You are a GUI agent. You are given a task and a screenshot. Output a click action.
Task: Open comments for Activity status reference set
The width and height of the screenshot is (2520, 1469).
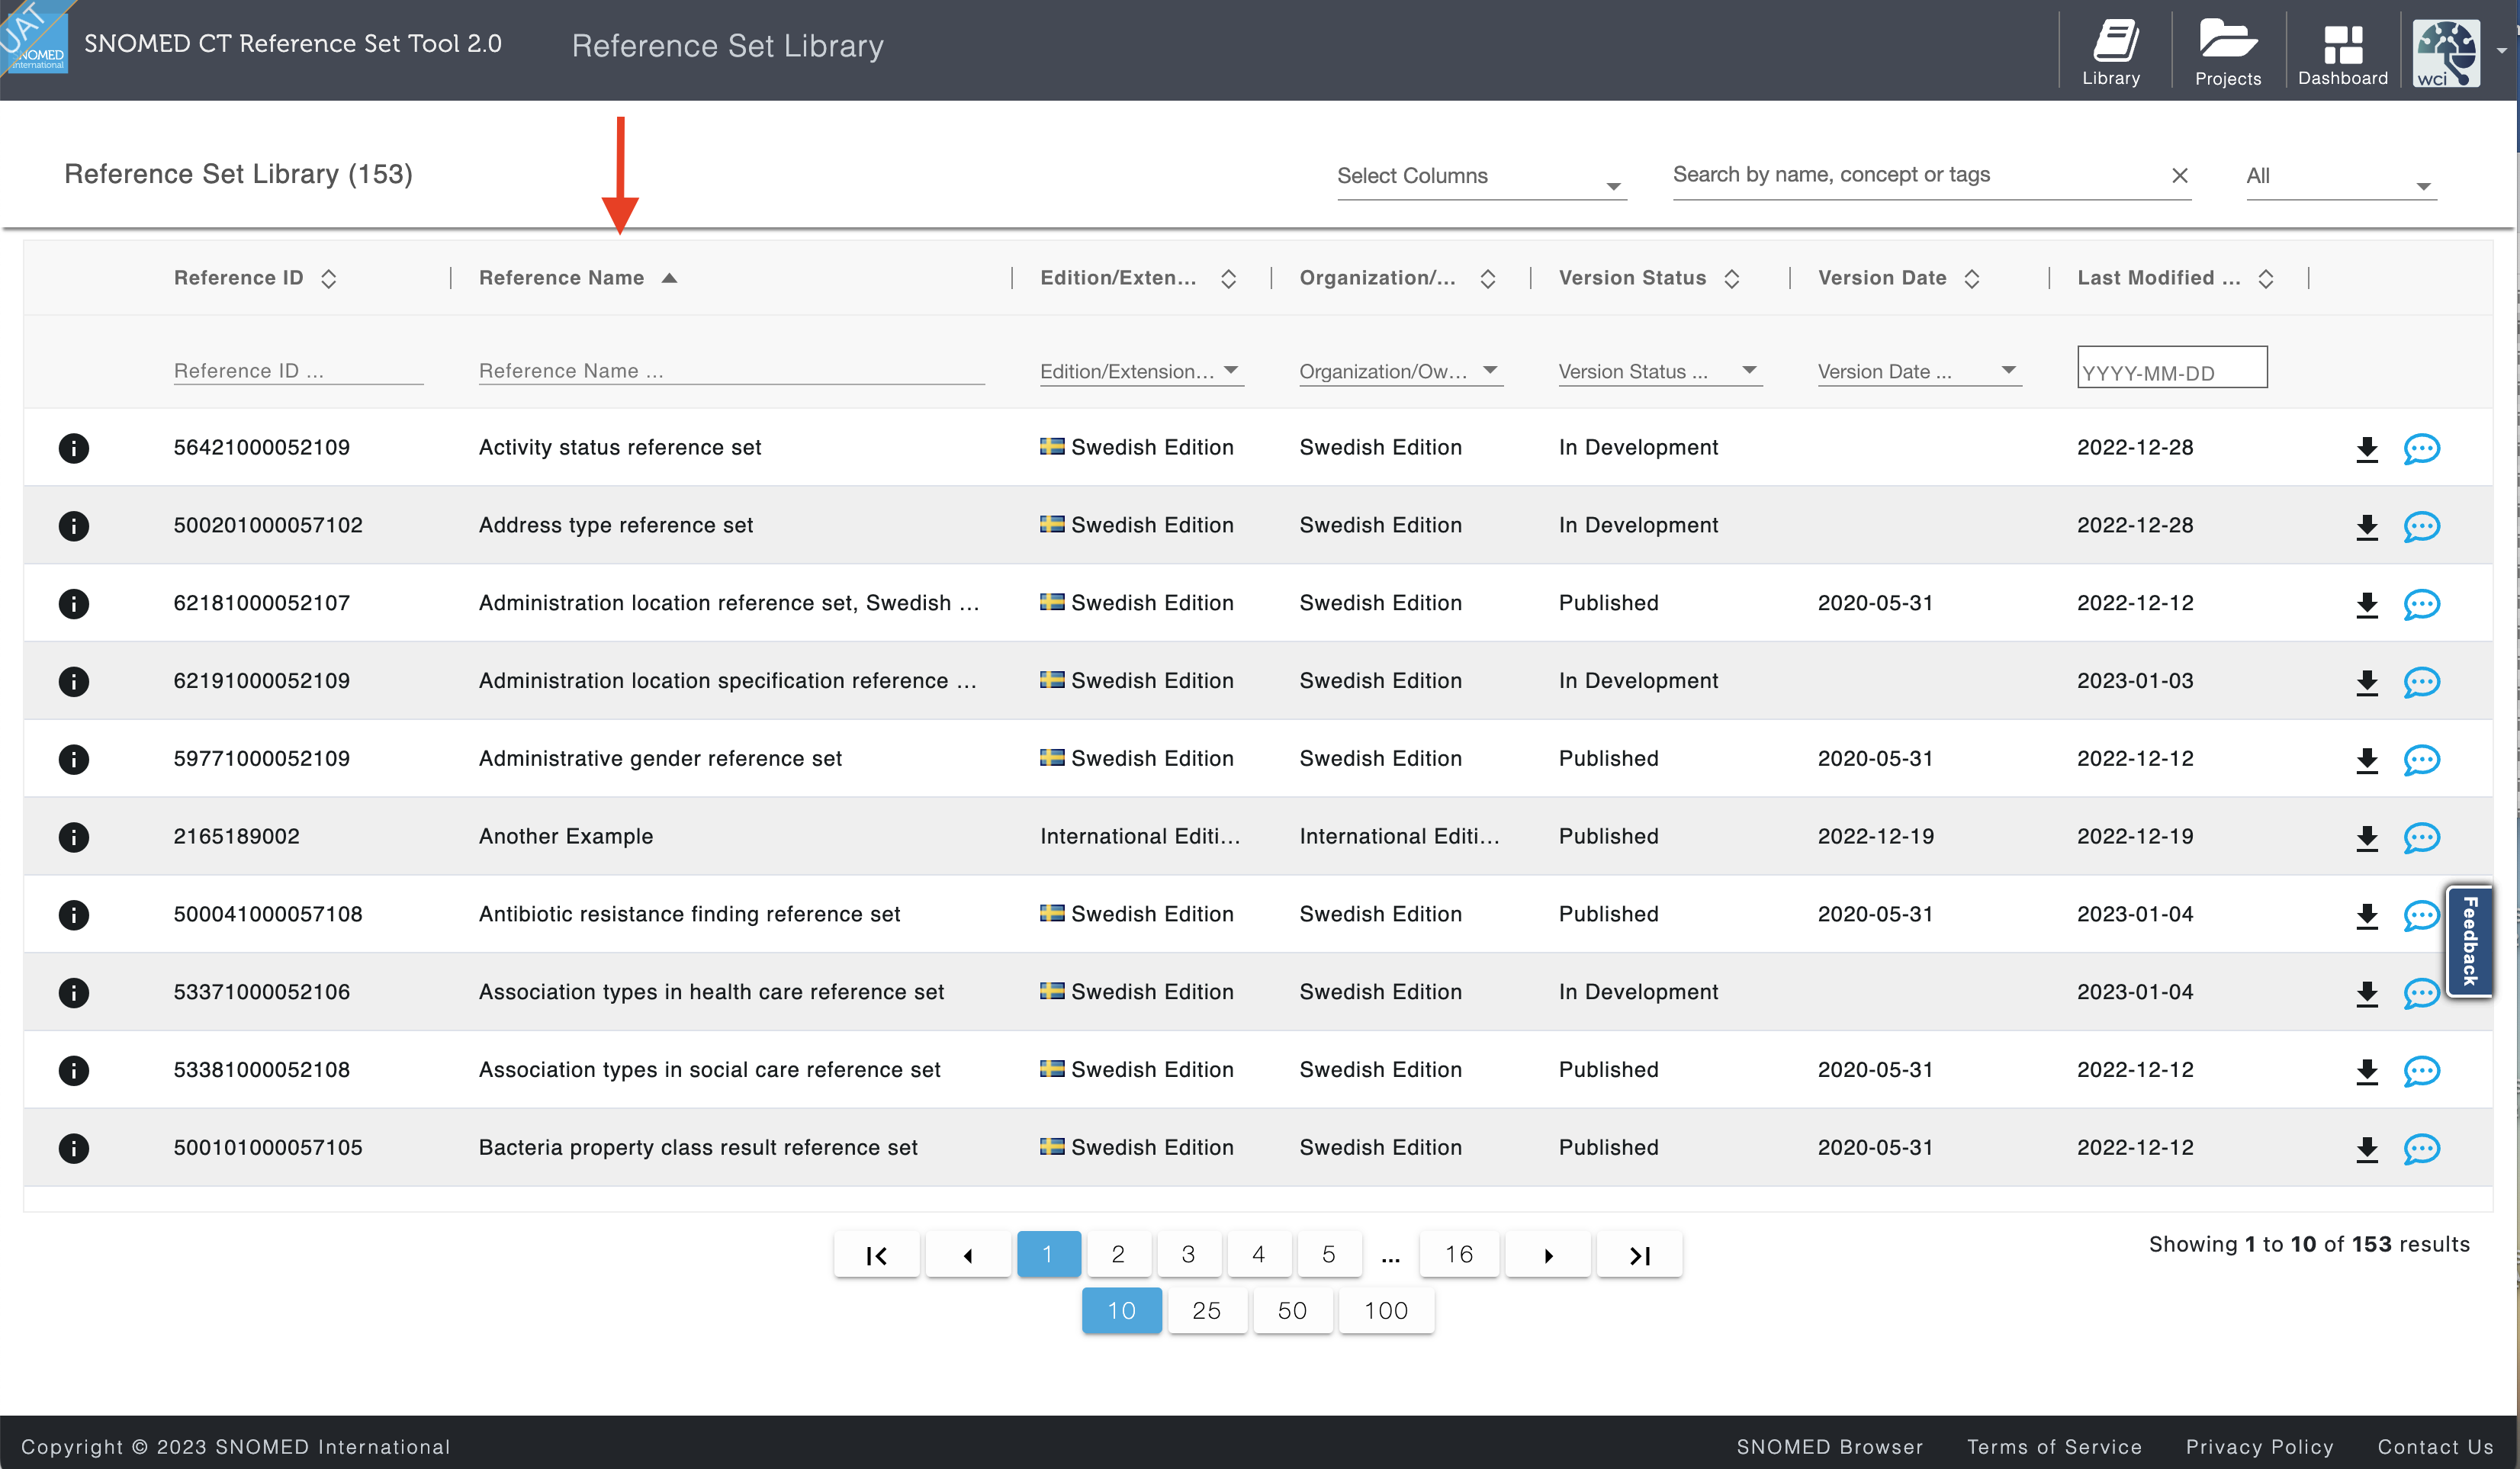(2421, 449)
